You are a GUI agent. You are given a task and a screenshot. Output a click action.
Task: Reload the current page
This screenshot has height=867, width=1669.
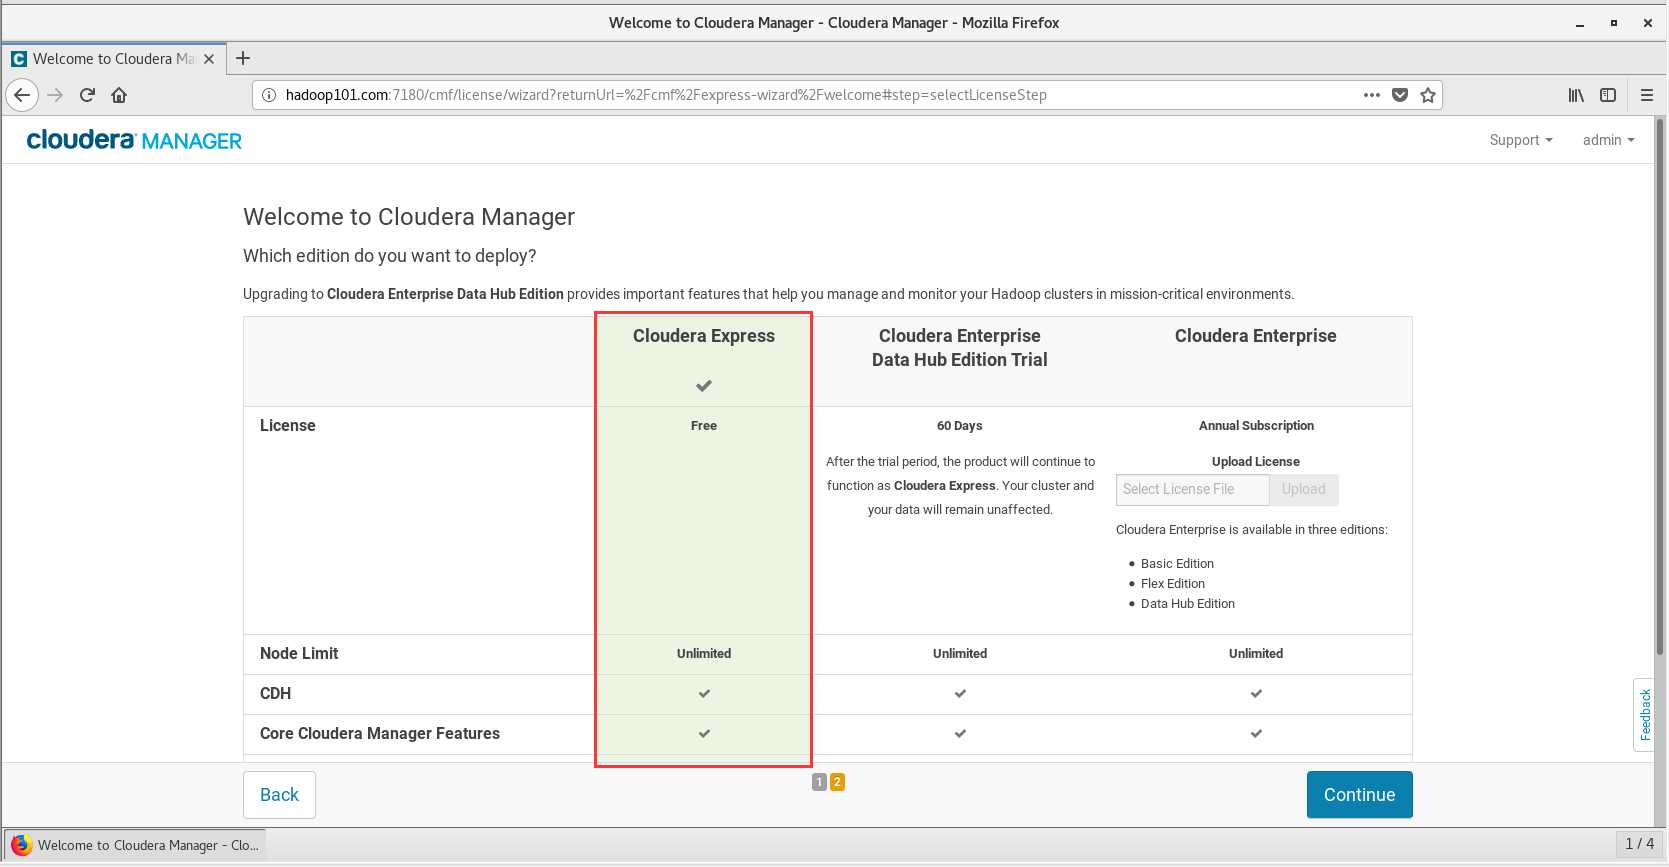coord(87,95)
